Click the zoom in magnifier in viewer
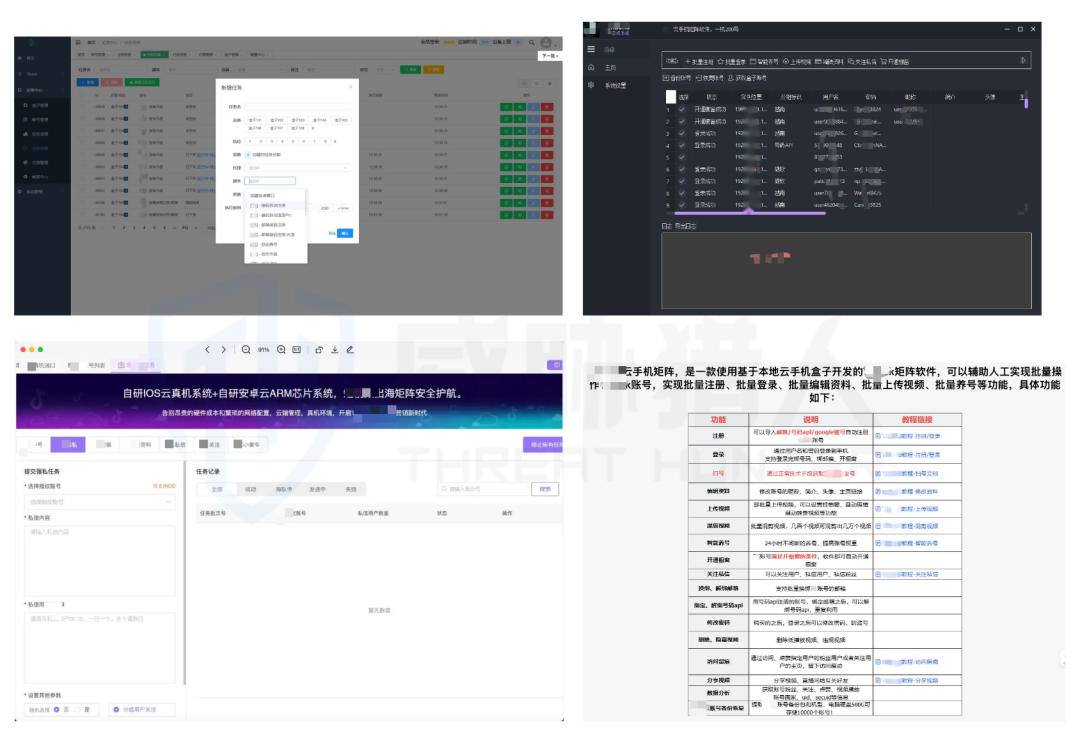The height and width of the screenshot is (743, 1080). 281,350
